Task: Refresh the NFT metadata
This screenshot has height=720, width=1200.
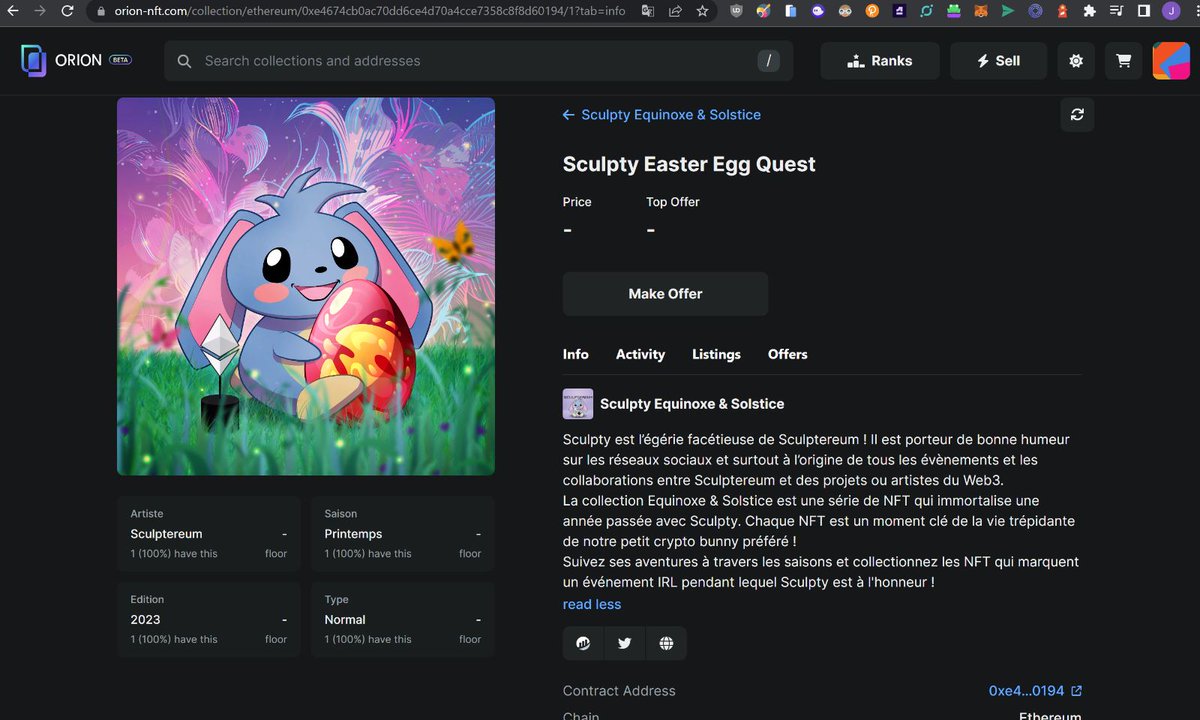Action: pos(1077,115)
